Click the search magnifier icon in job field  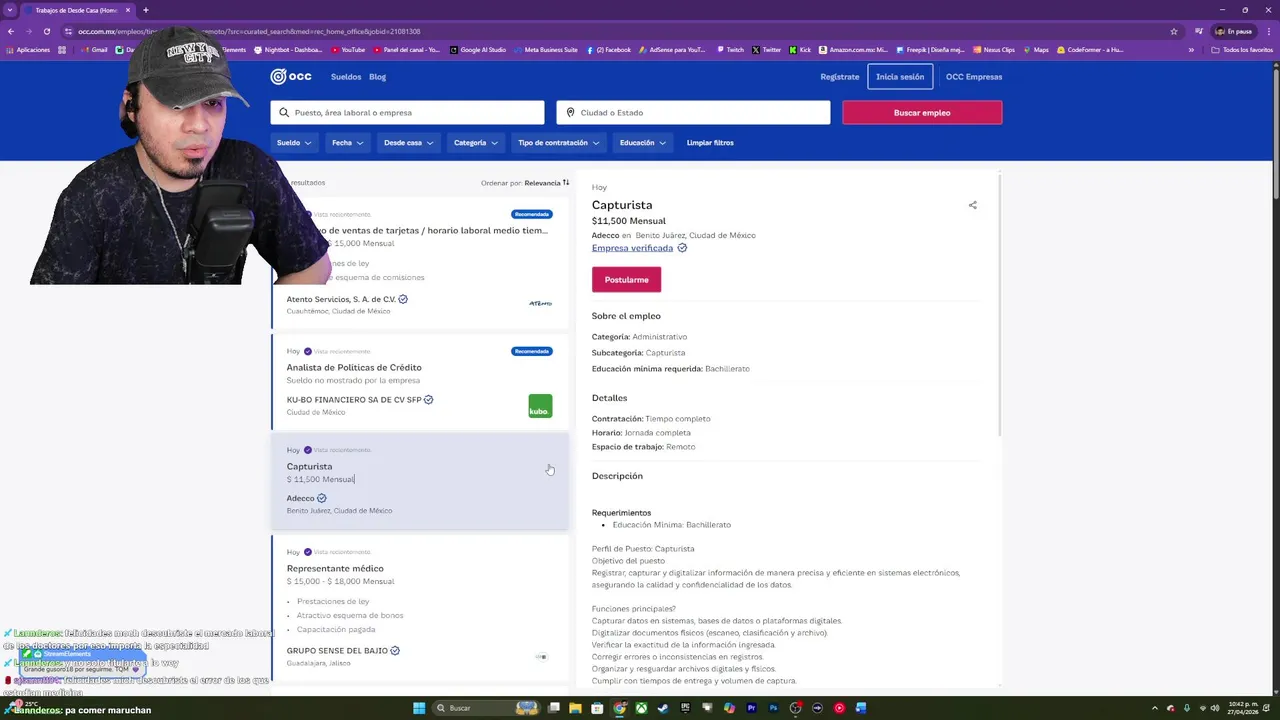[284, 113]
